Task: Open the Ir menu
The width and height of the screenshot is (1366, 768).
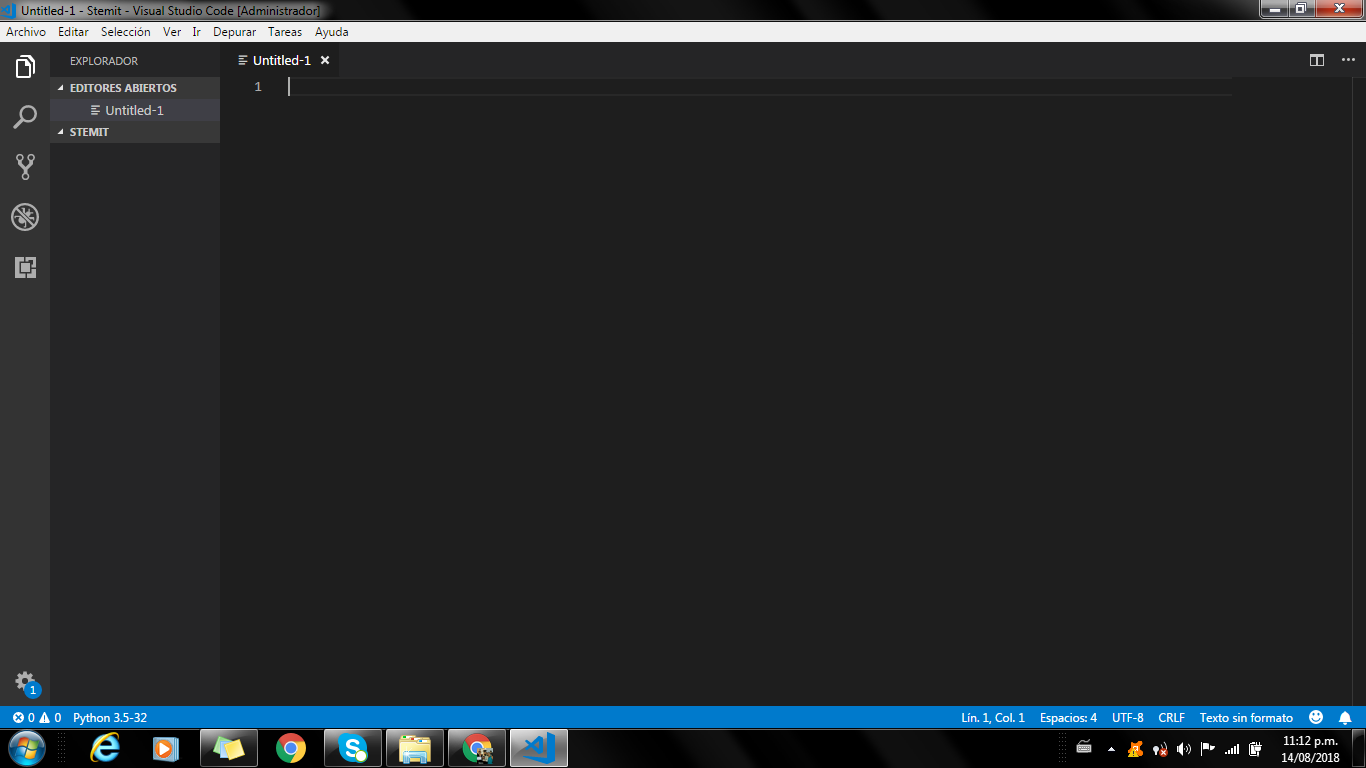Action: (x=197, y=32)
